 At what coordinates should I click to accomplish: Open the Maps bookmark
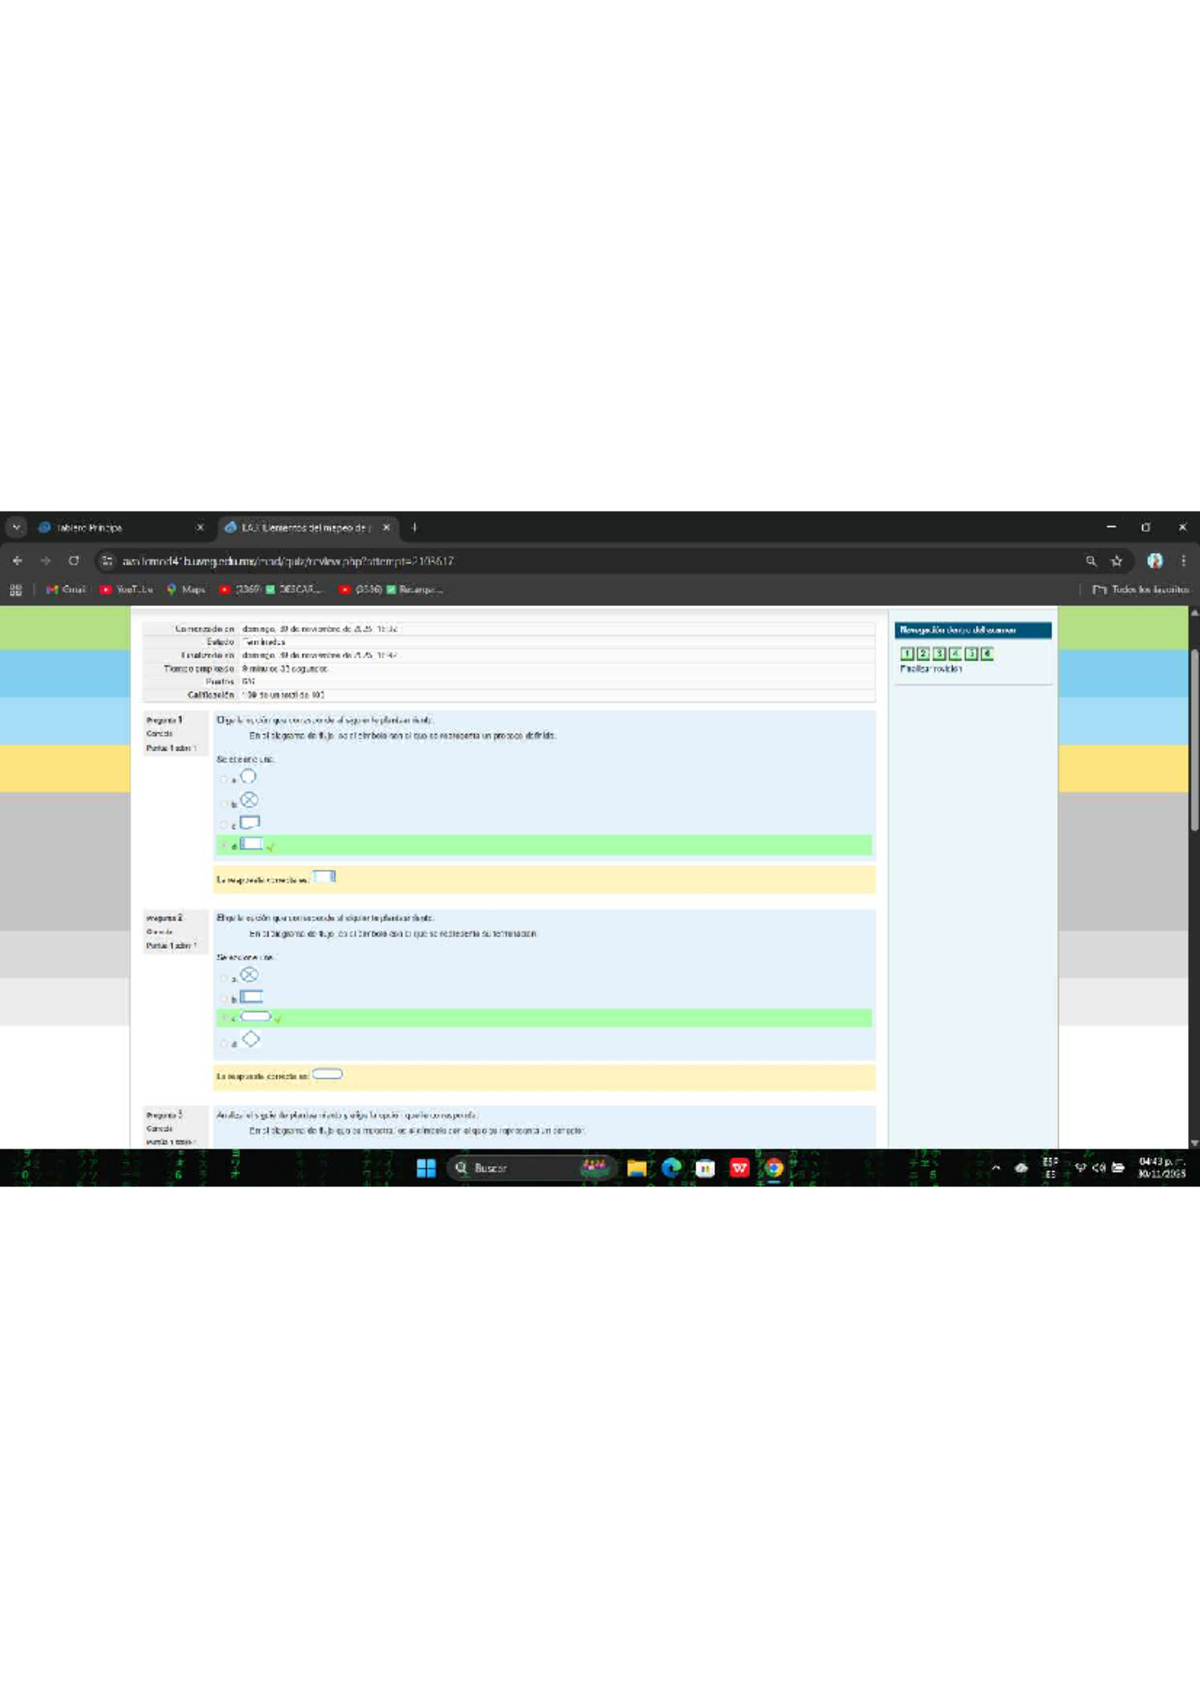click(x=186, y=590)
